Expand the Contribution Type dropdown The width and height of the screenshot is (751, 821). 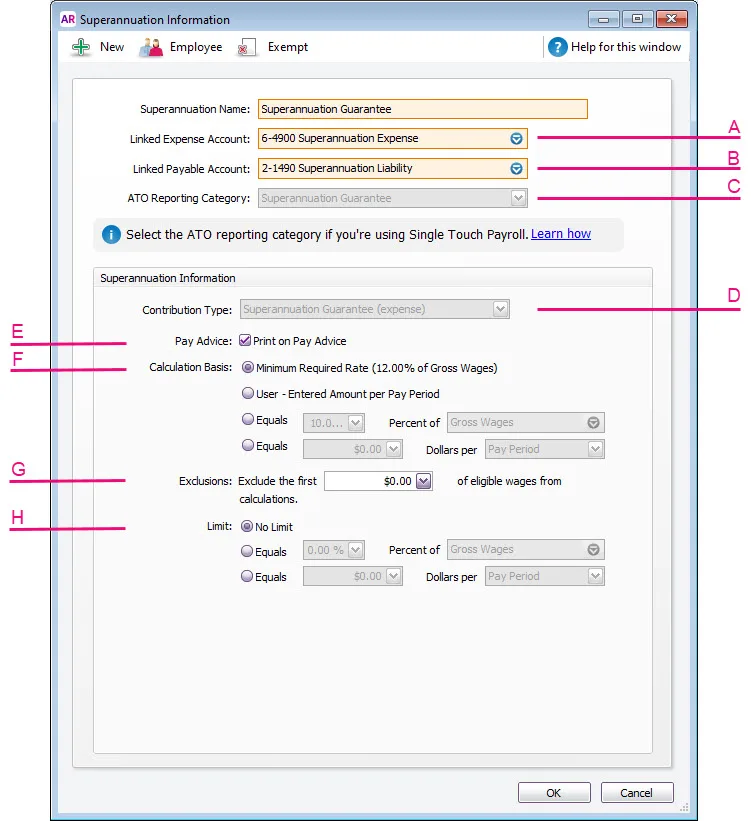click(501, 309)
